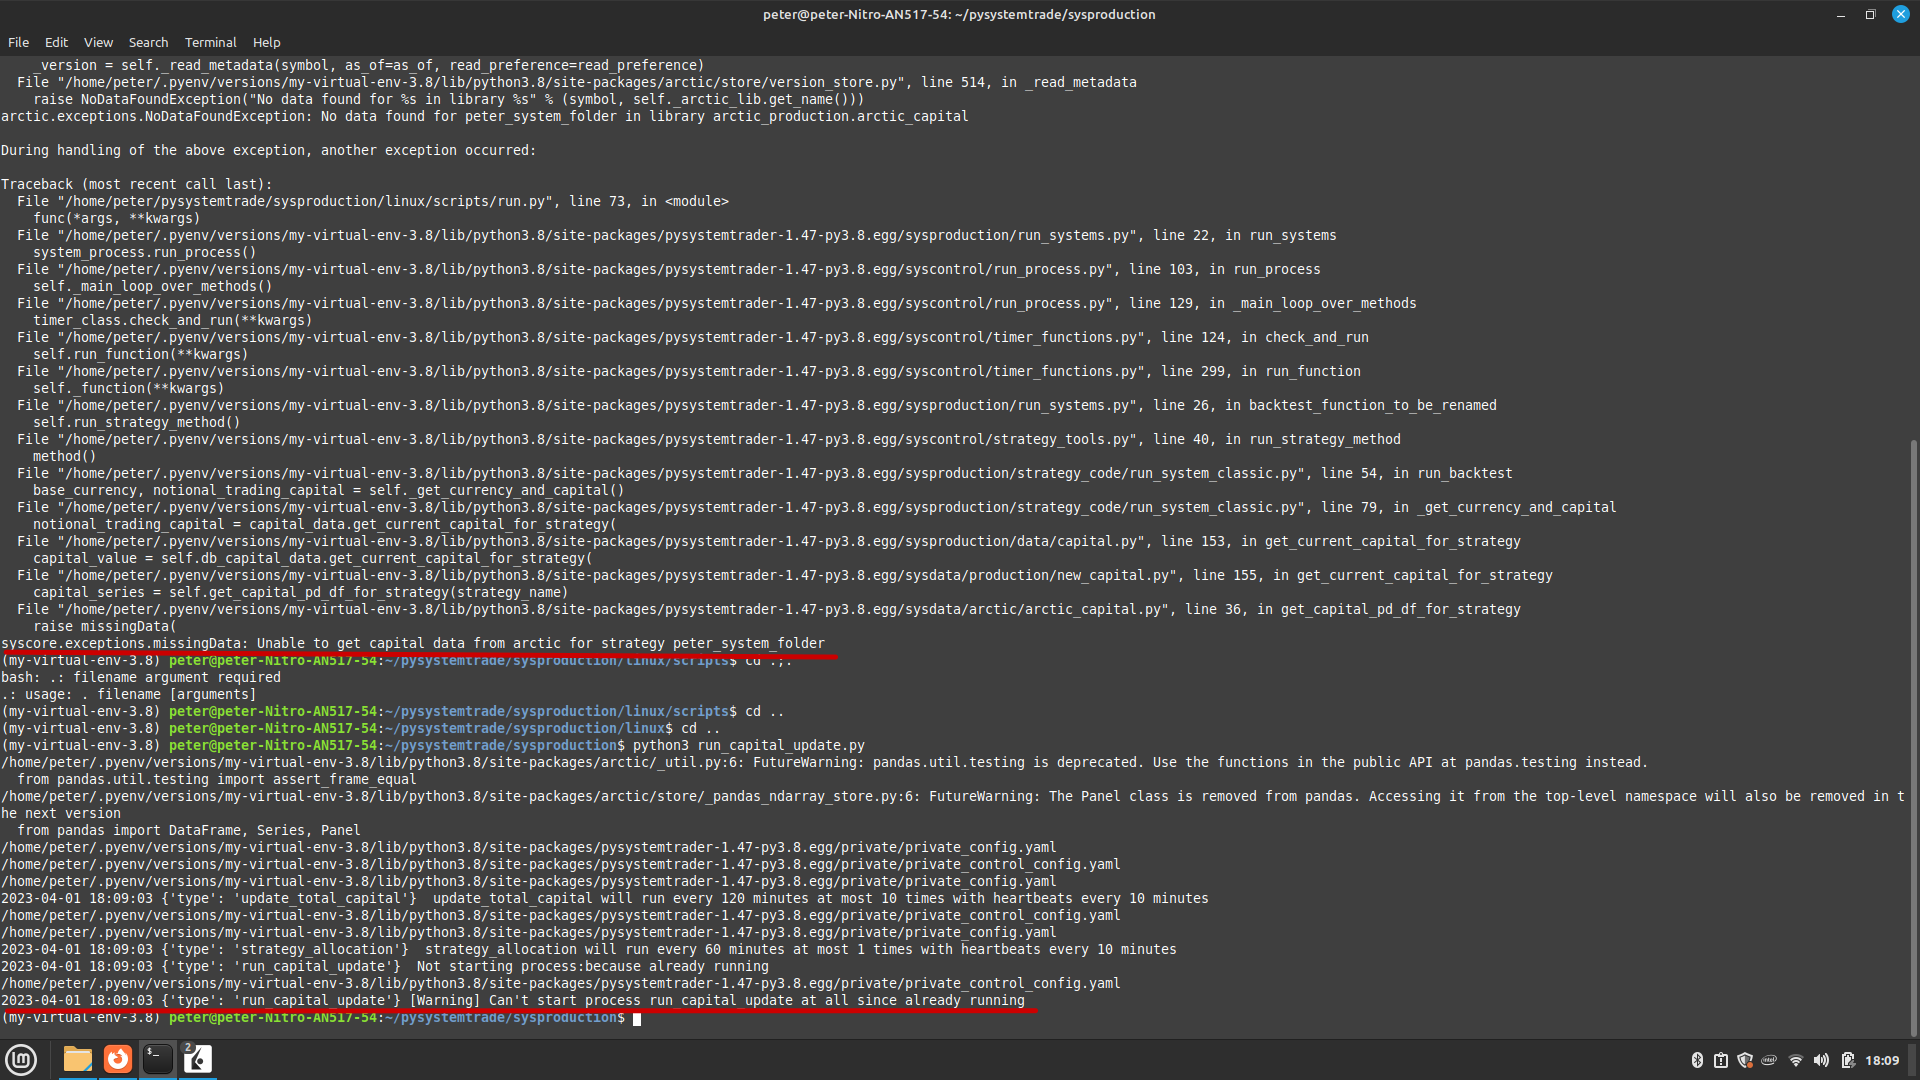Click 'arctic.exceptions.NoDataFoundException' line
The width and height of the screenshot is (1920, 1080).
click(x=485, y=116)
